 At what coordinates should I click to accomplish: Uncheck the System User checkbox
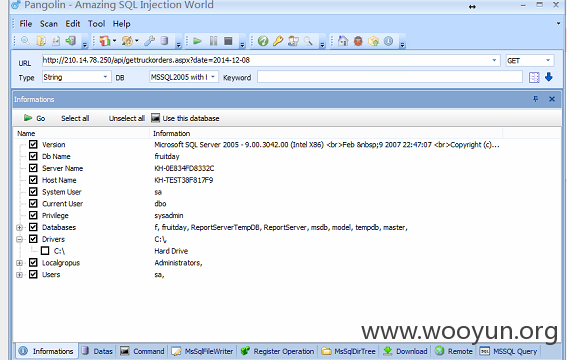(x=33, y=192)
